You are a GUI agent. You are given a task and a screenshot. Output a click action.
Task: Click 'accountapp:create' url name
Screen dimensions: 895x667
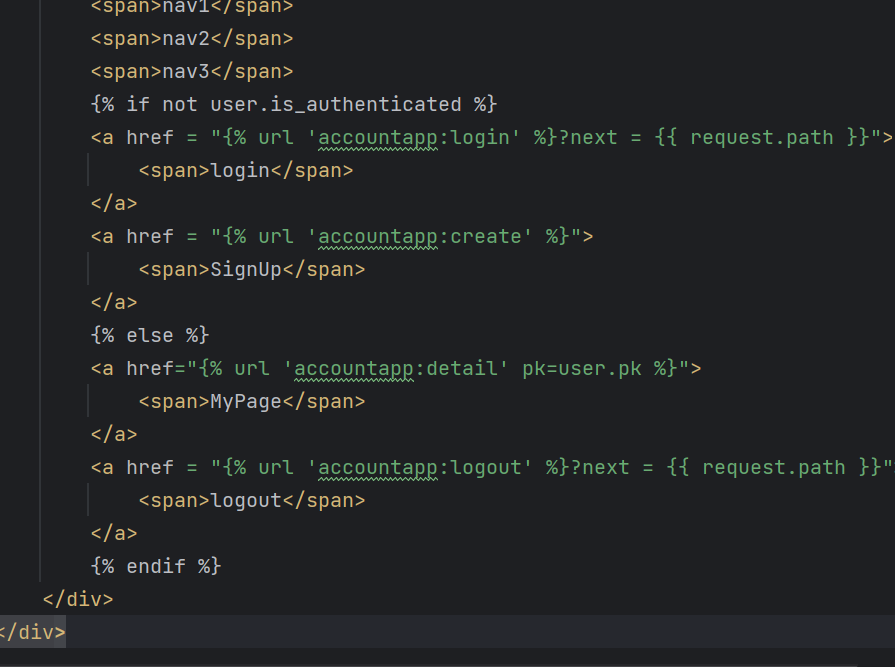click(x=420, y=237)
